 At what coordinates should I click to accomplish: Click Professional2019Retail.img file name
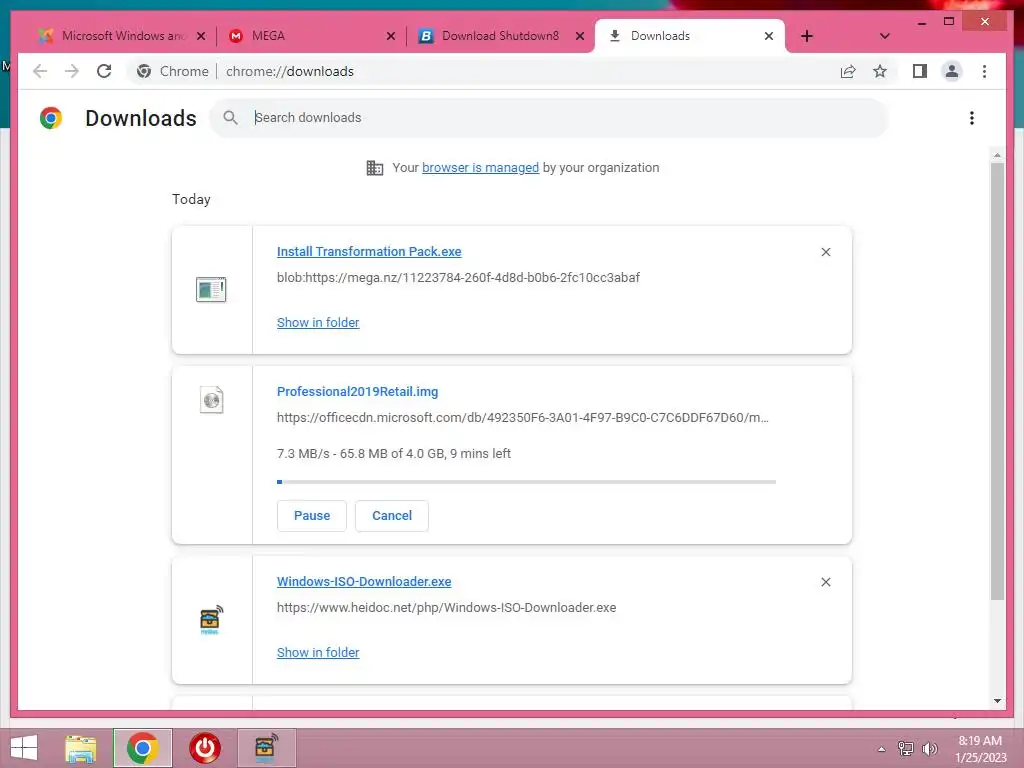[357, 392]
